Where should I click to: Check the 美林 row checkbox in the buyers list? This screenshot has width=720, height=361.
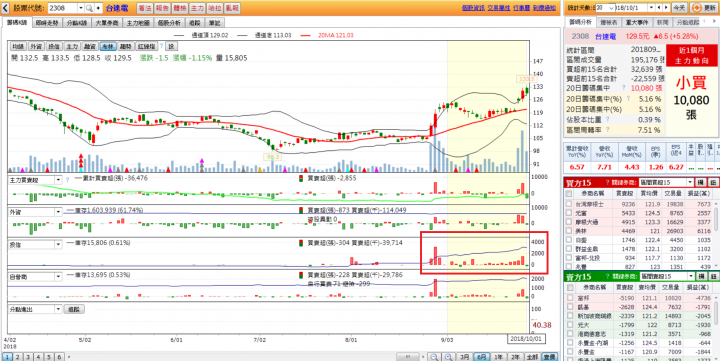click(569, 231)
